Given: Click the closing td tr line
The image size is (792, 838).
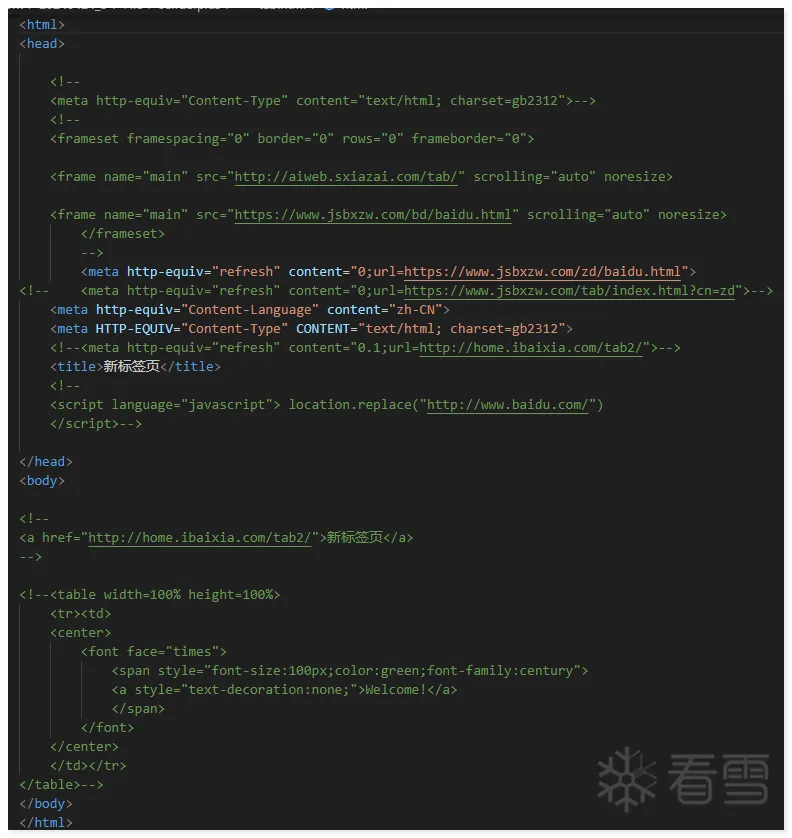Looking at the screenshot, I should pos(88,766).
